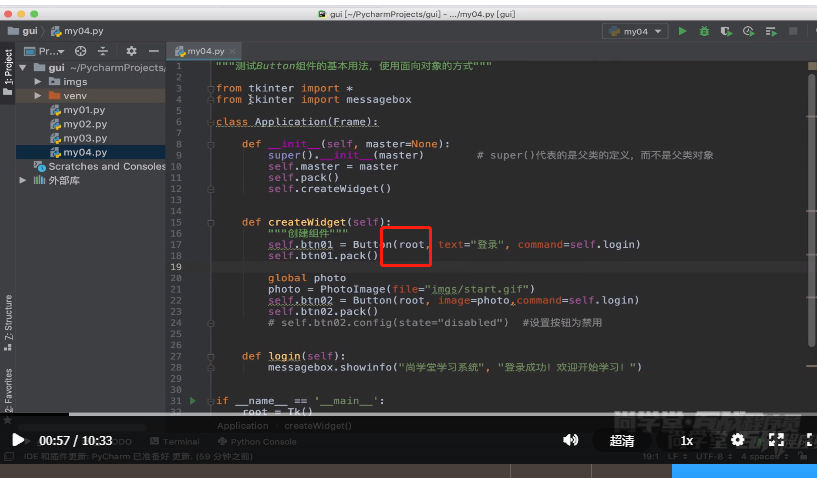Run the my04 configuration with green play icon
The image size is (817, 478).
pyautogui.click(x=682, y=31)
